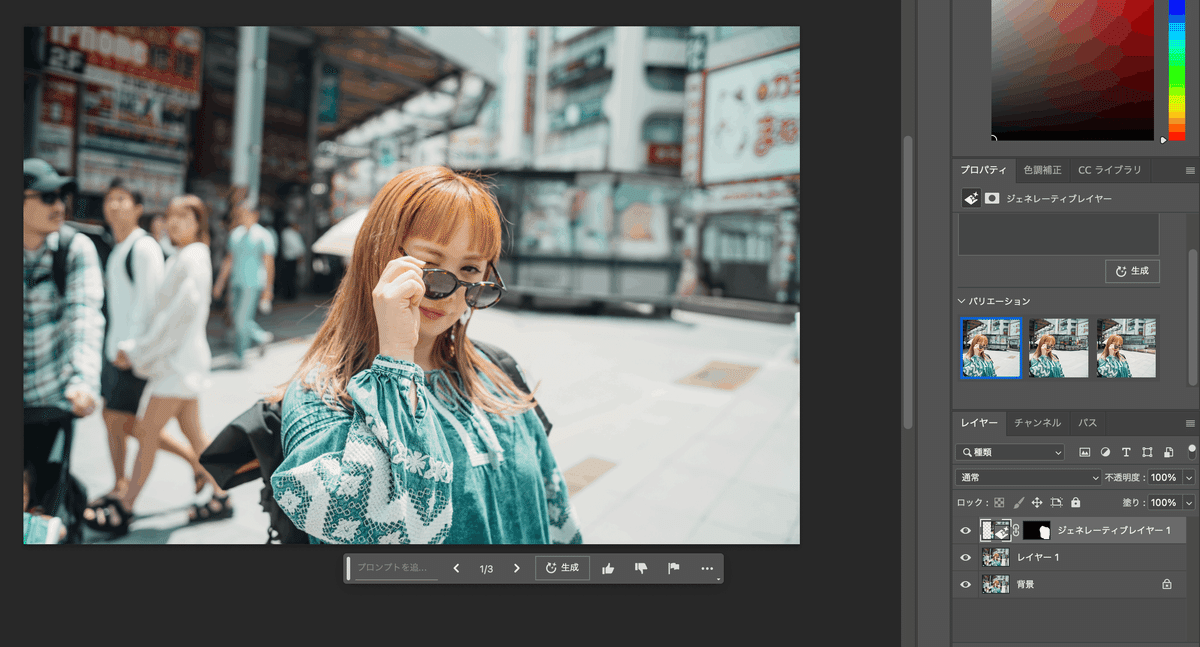The height and width of the screenshot is (647, 1200).
Task: Select the 背景 layer name
Action: tap(1026, 584)
